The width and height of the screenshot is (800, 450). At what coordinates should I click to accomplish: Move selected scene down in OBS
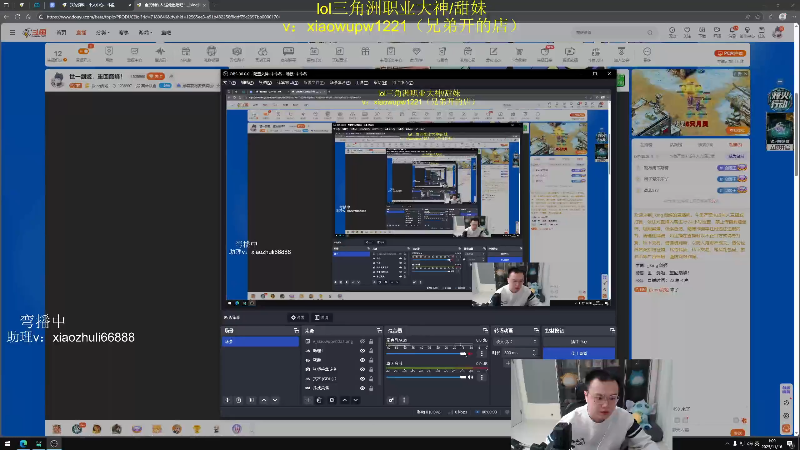(x=275, y=400)
